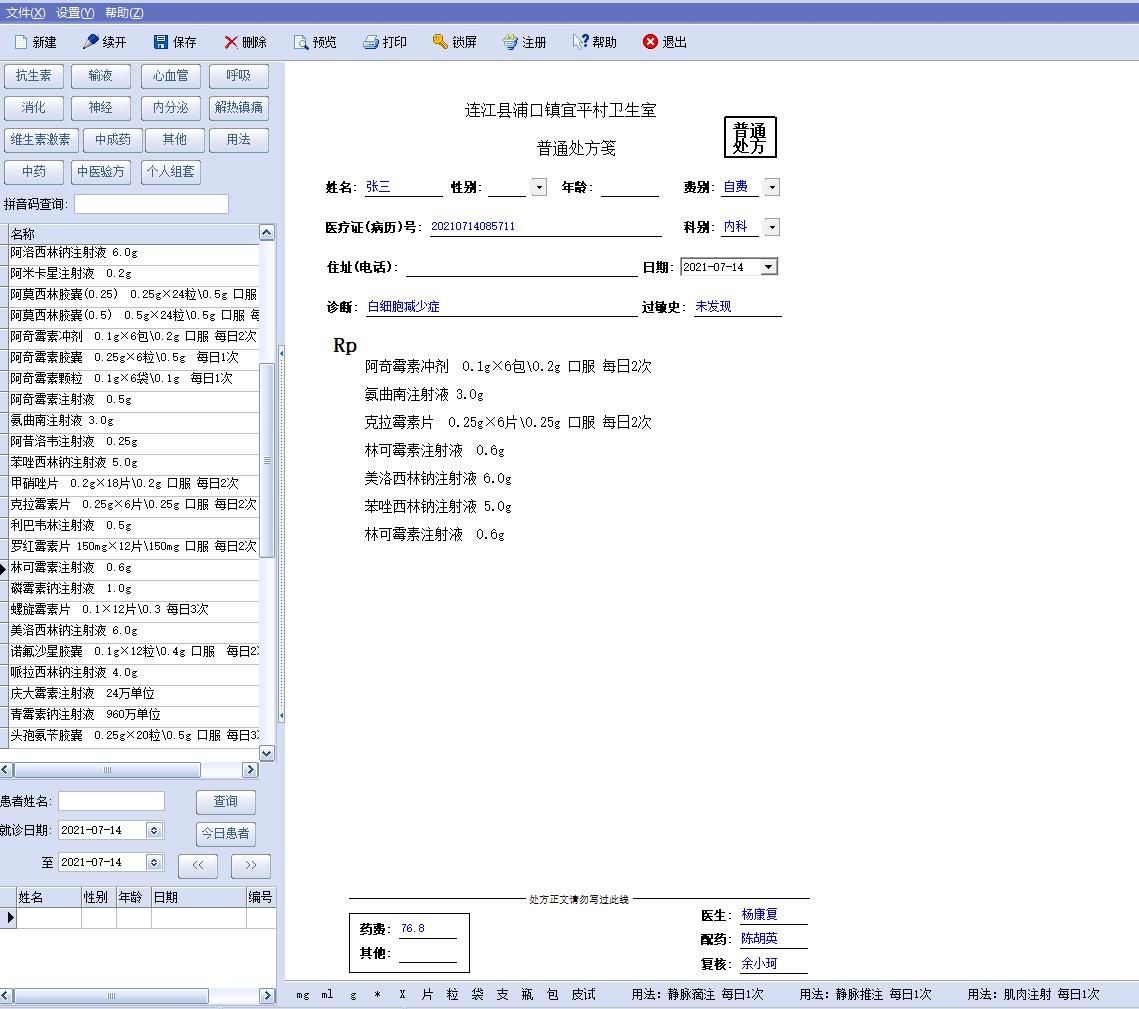Lock the screen with 锁屏 icon

click(440, 42)
